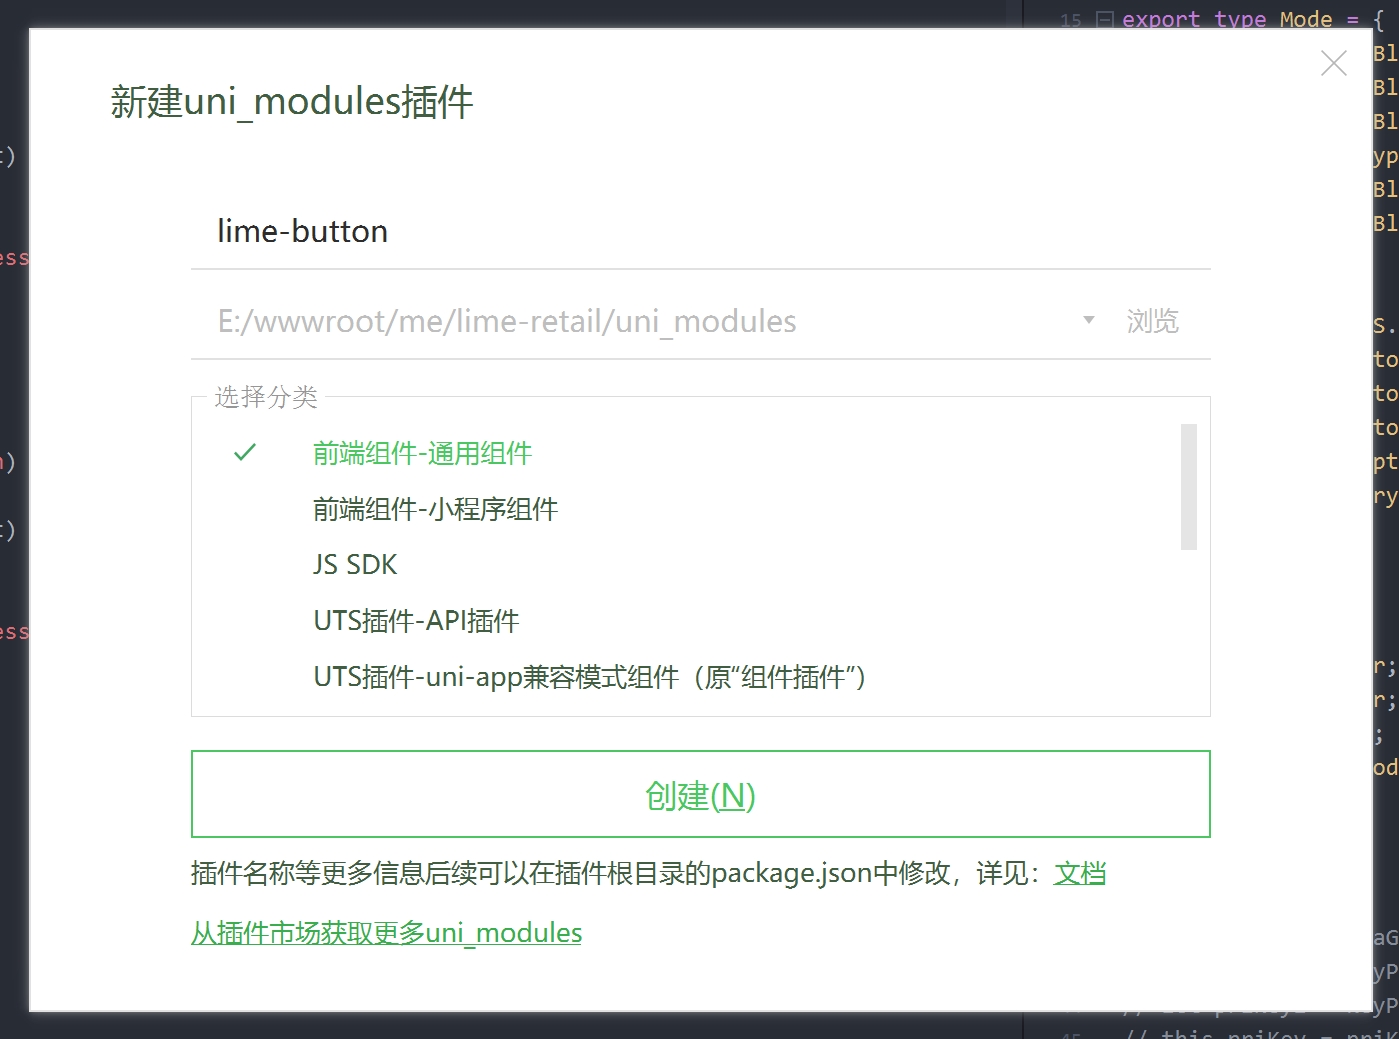Click the 浏览 browse button
This screenshot has height=1039, width=1399.
coord(1152,321)
